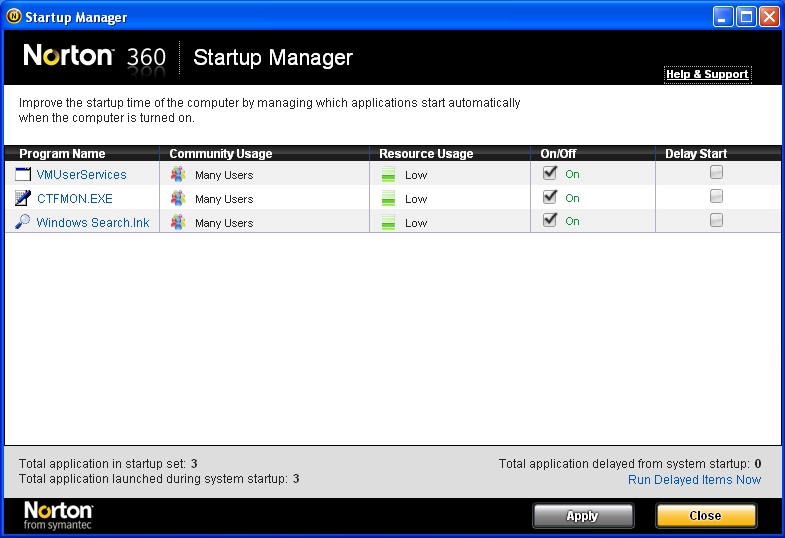This screenshot has height=538, width=785.
Task: Click the resource usage bar icon for VMUserServices
Action: 388,174
